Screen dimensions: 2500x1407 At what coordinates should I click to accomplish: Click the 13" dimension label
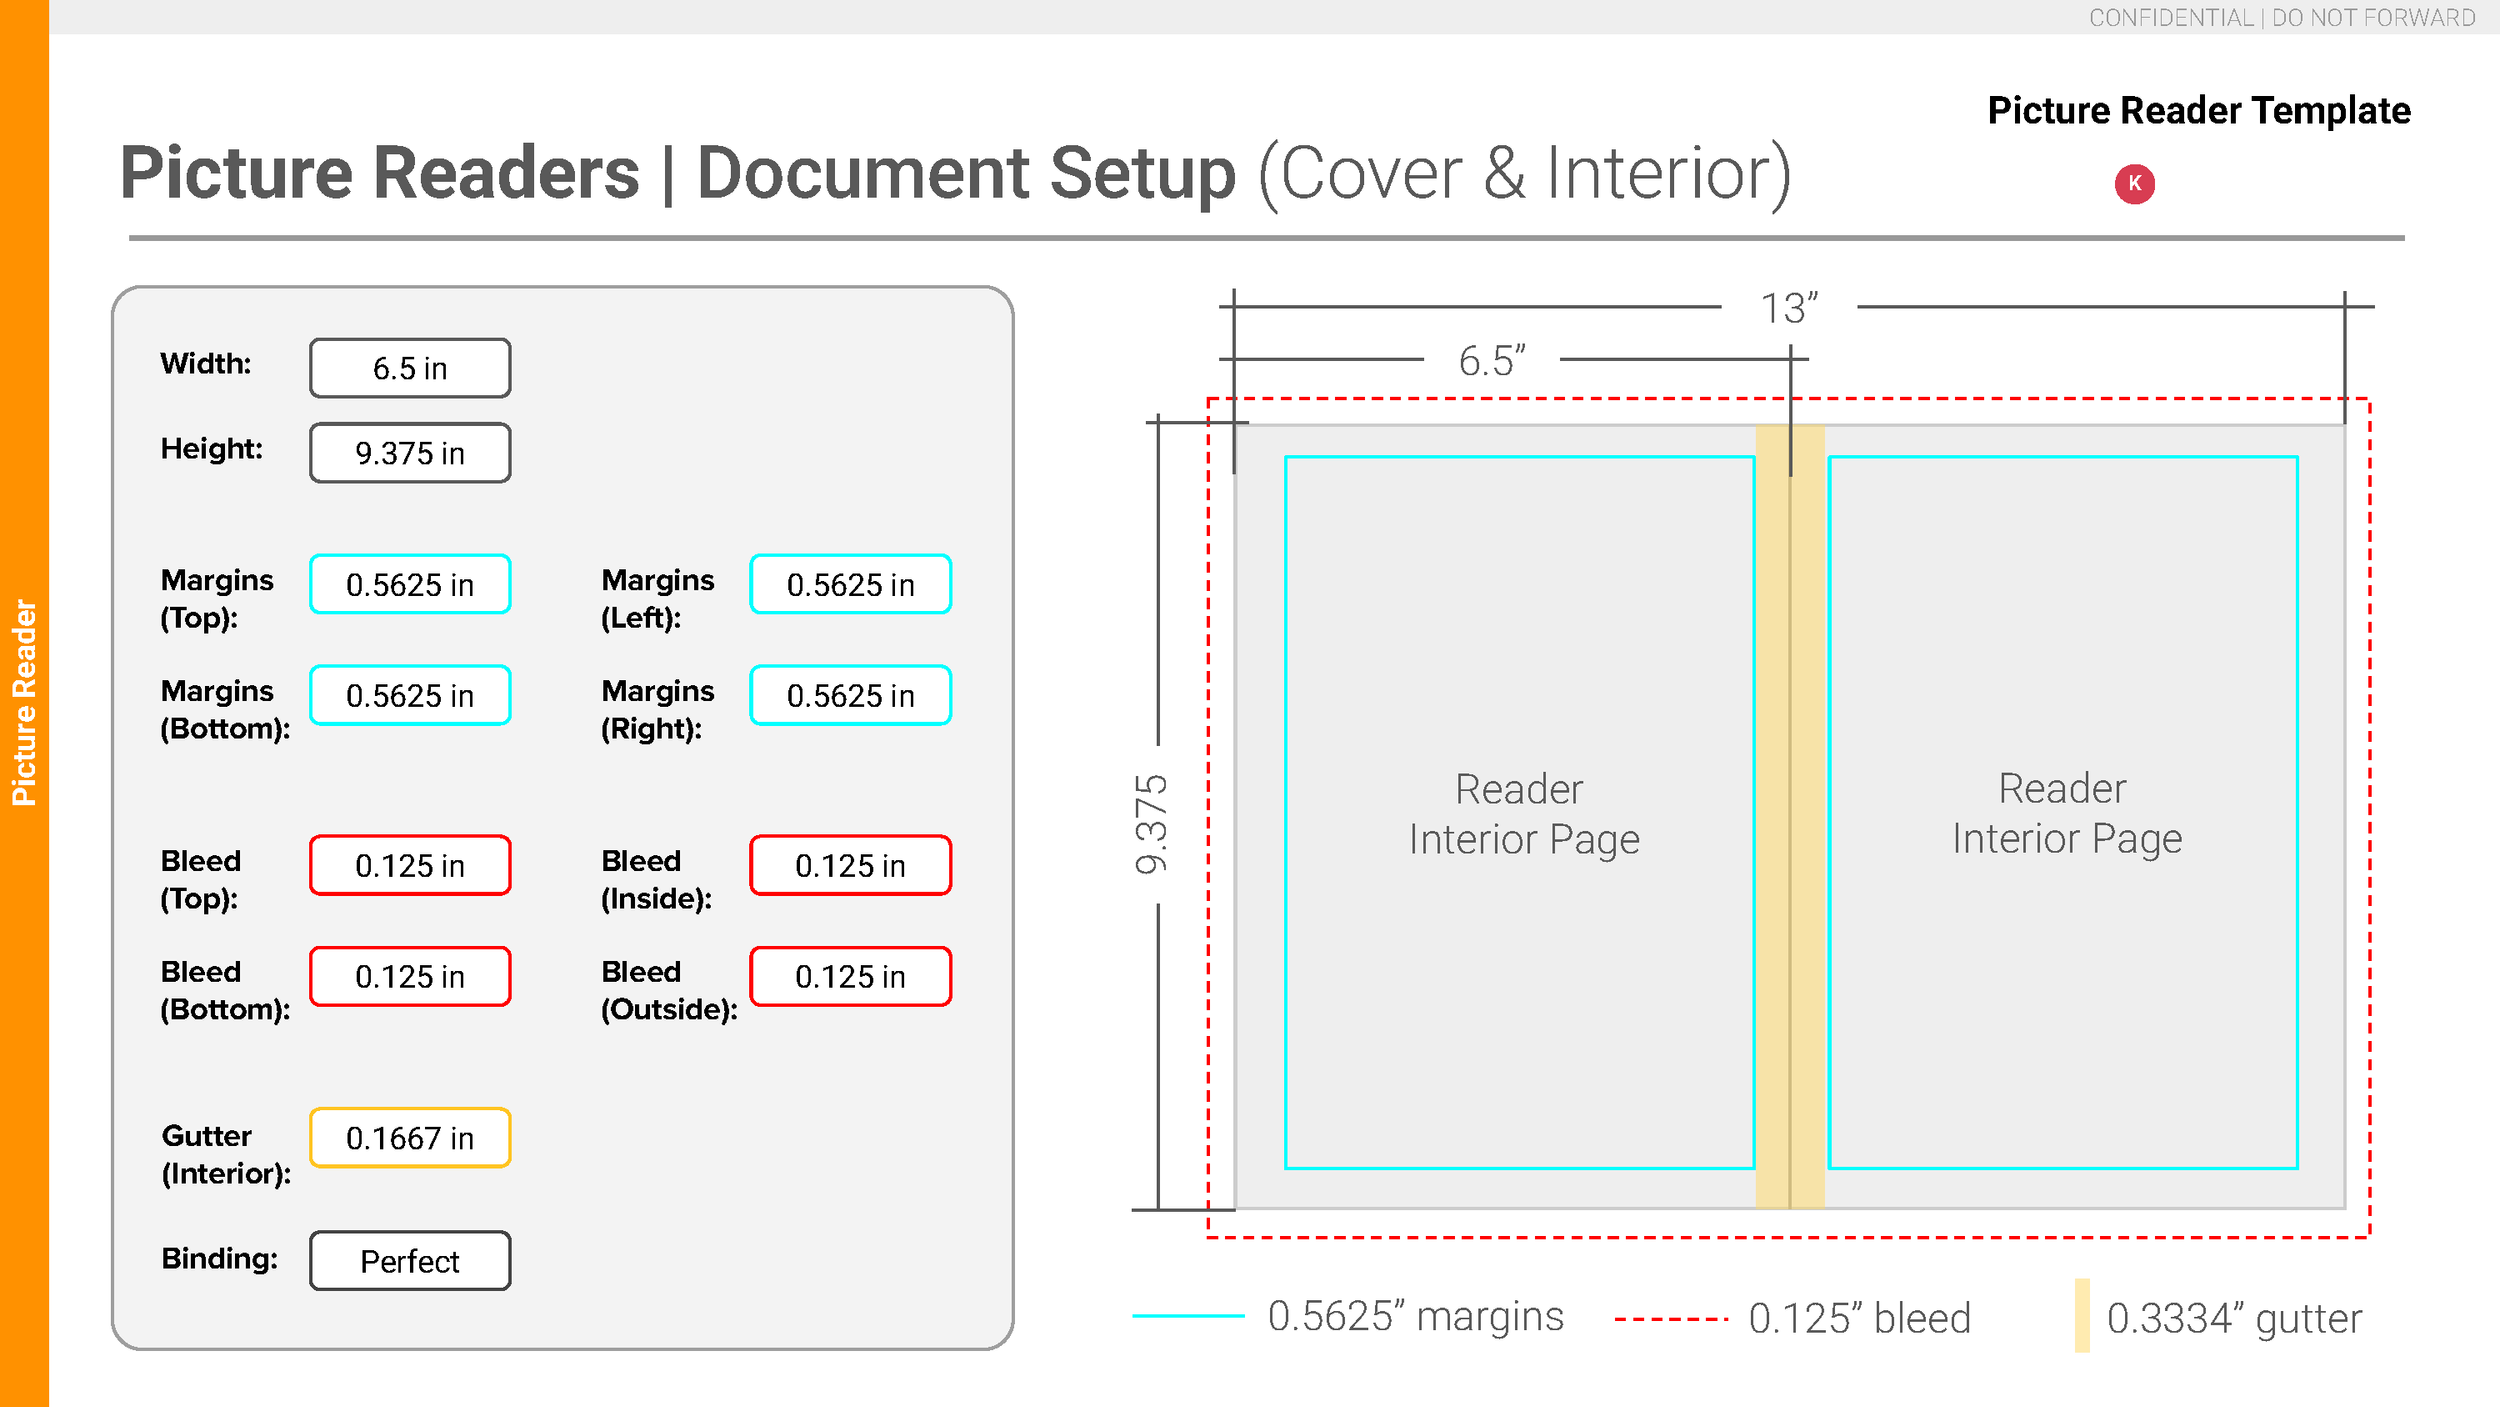tap(1789, 308)
